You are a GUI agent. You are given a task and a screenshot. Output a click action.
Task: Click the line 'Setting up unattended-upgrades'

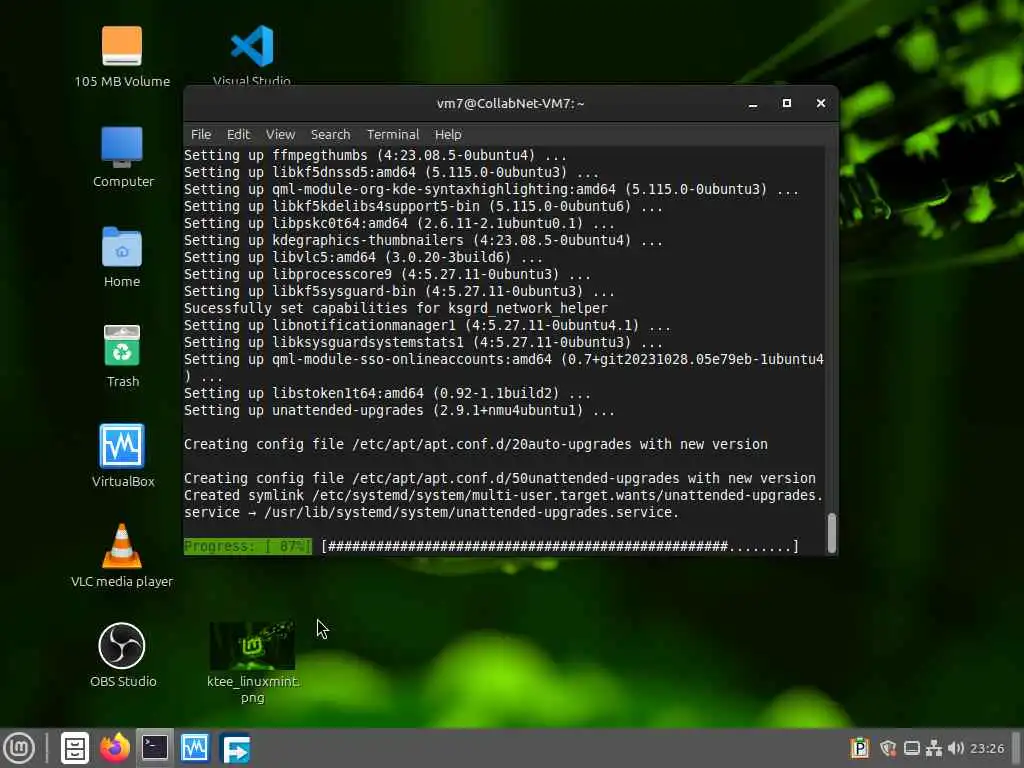399,410
